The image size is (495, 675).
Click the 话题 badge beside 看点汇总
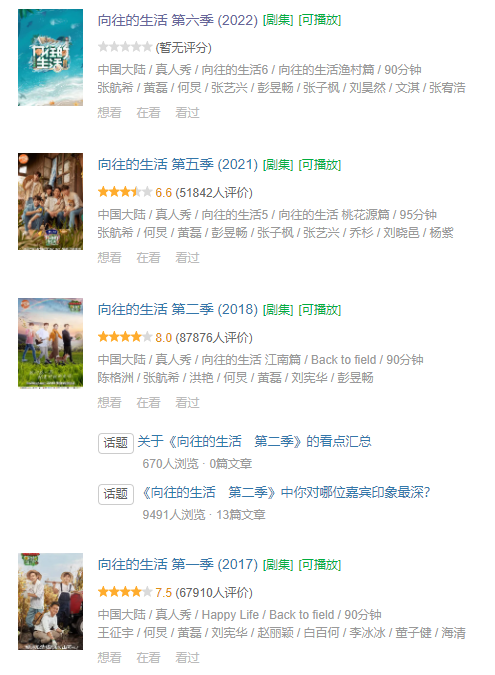(x=116, y=443)
